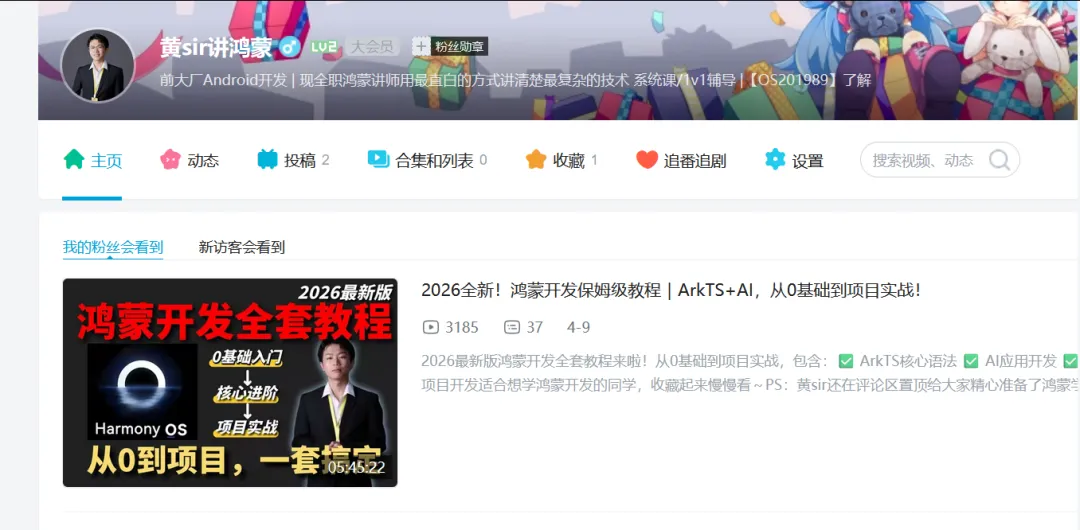Click the 大会员 membership badge
Viewport: 1080px width, 530px height.
[x=373, y=47]
